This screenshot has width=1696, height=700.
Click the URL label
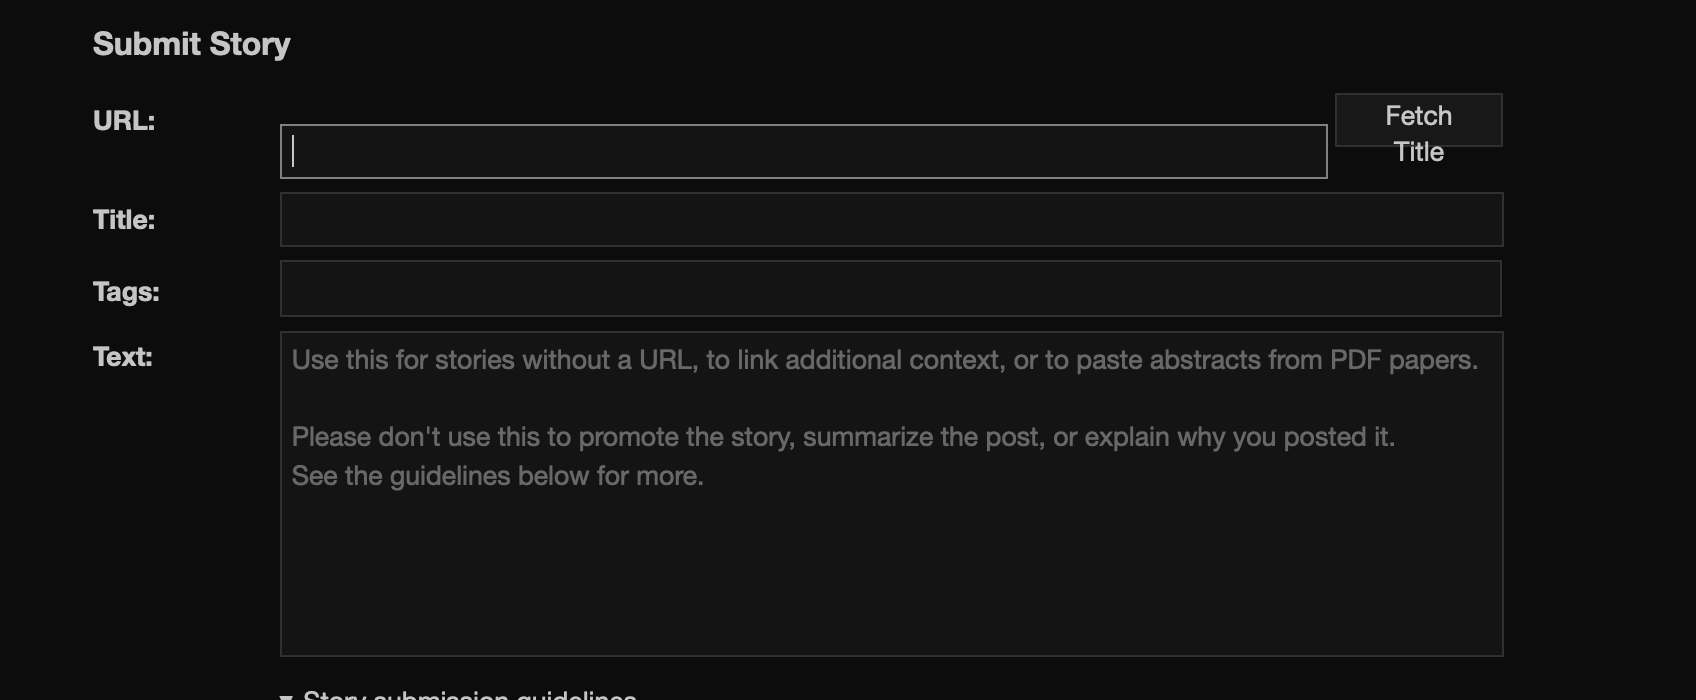pyautogui.click(x=124, y=120)
